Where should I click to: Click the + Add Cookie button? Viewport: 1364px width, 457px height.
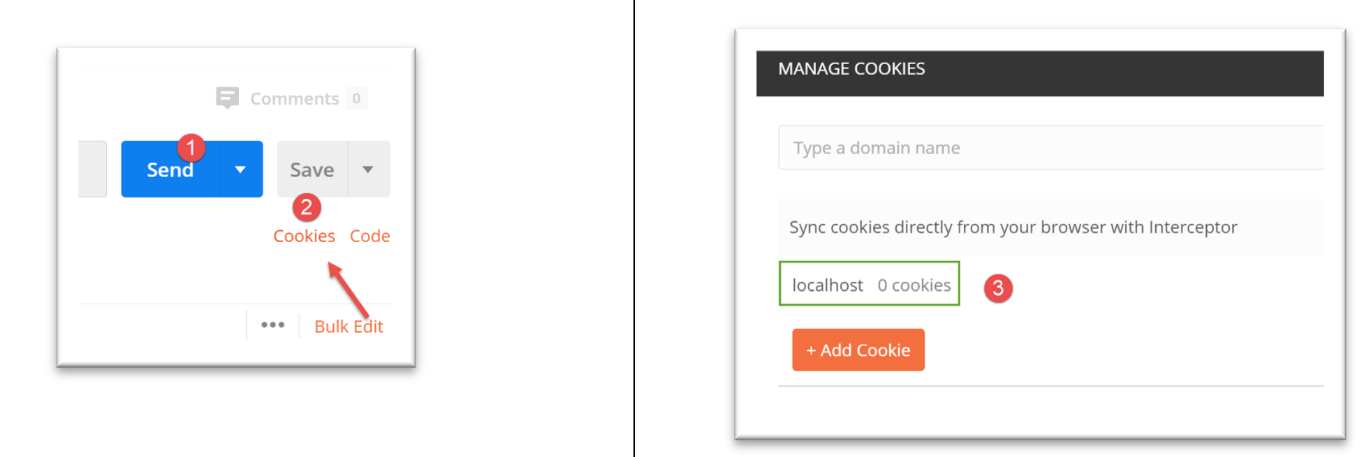coord(858,350)
